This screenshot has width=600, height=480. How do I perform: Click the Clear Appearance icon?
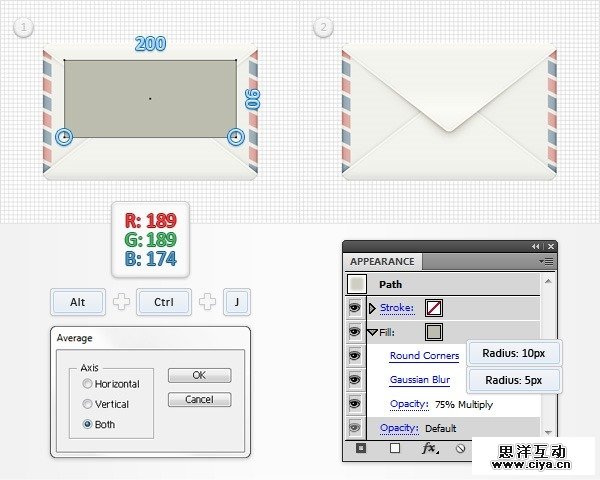460,449
